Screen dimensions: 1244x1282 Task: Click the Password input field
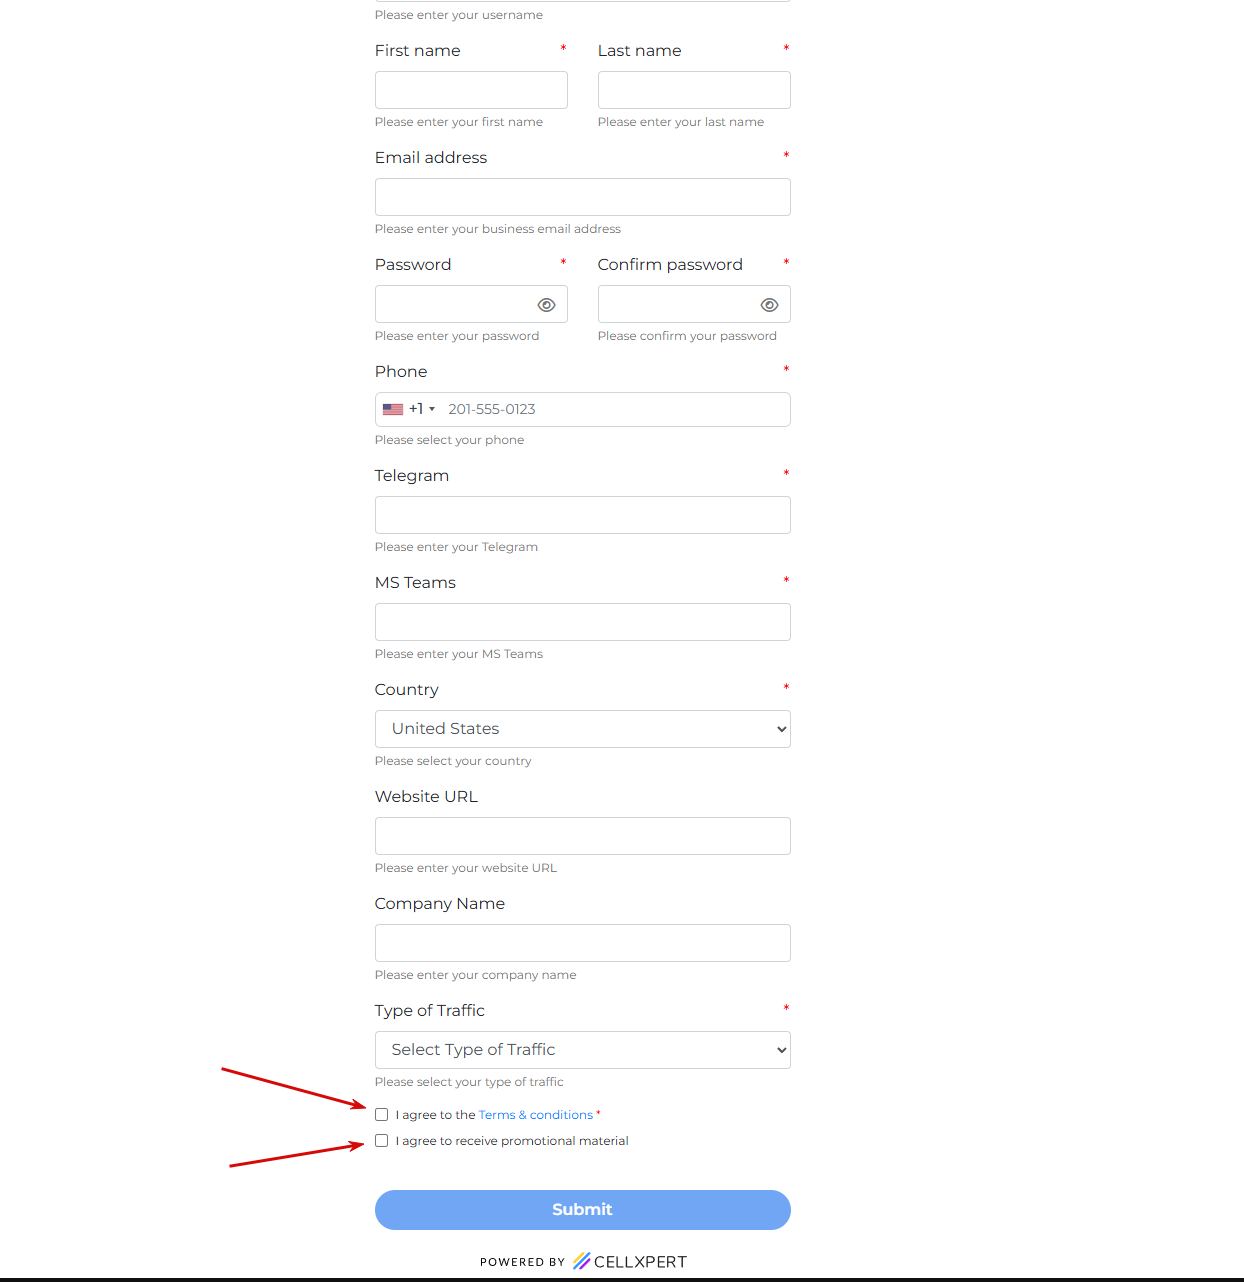[x=453, y=304]
